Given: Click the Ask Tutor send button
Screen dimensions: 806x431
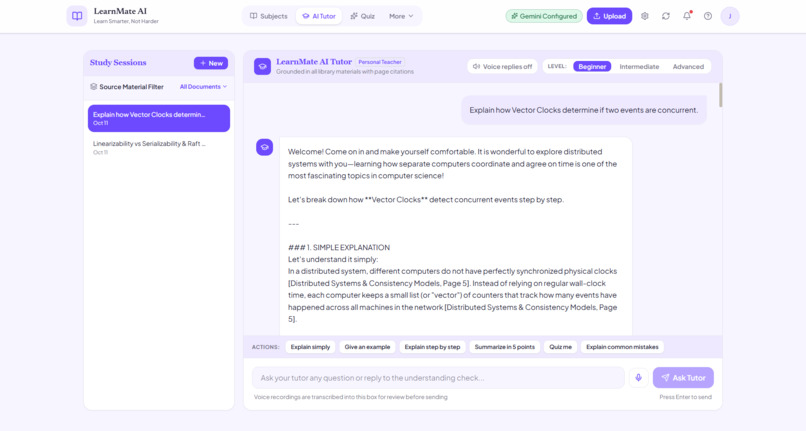Looking at the screenshot, I should click(x=683, y=378).
